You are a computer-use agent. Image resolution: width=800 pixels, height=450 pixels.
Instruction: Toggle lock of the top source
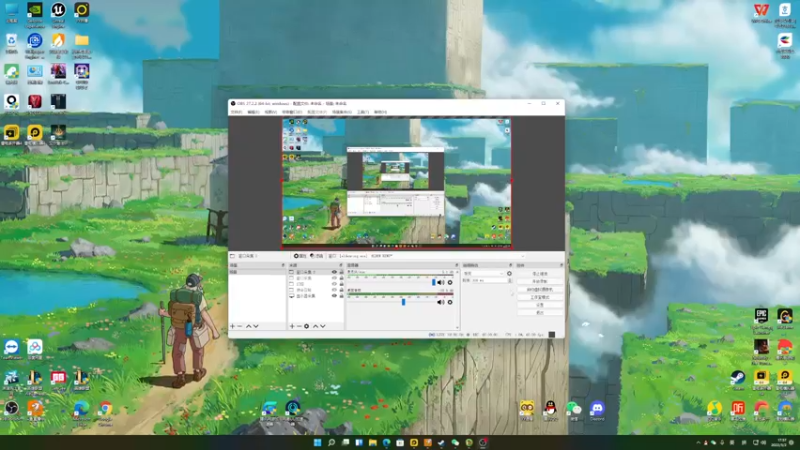pyautogui.click(x=341, y=272)
